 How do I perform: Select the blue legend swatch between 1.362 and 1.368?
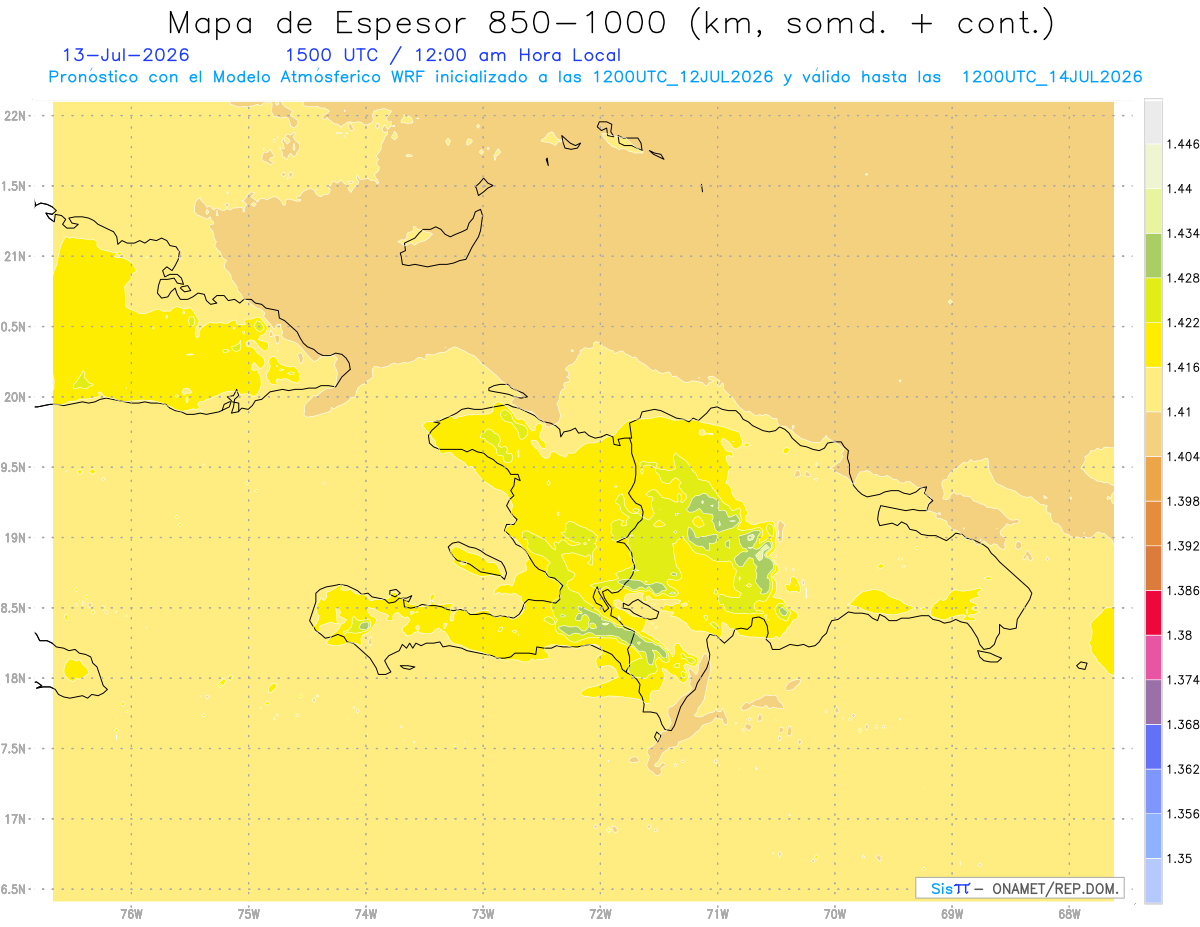pos(1153,747)
